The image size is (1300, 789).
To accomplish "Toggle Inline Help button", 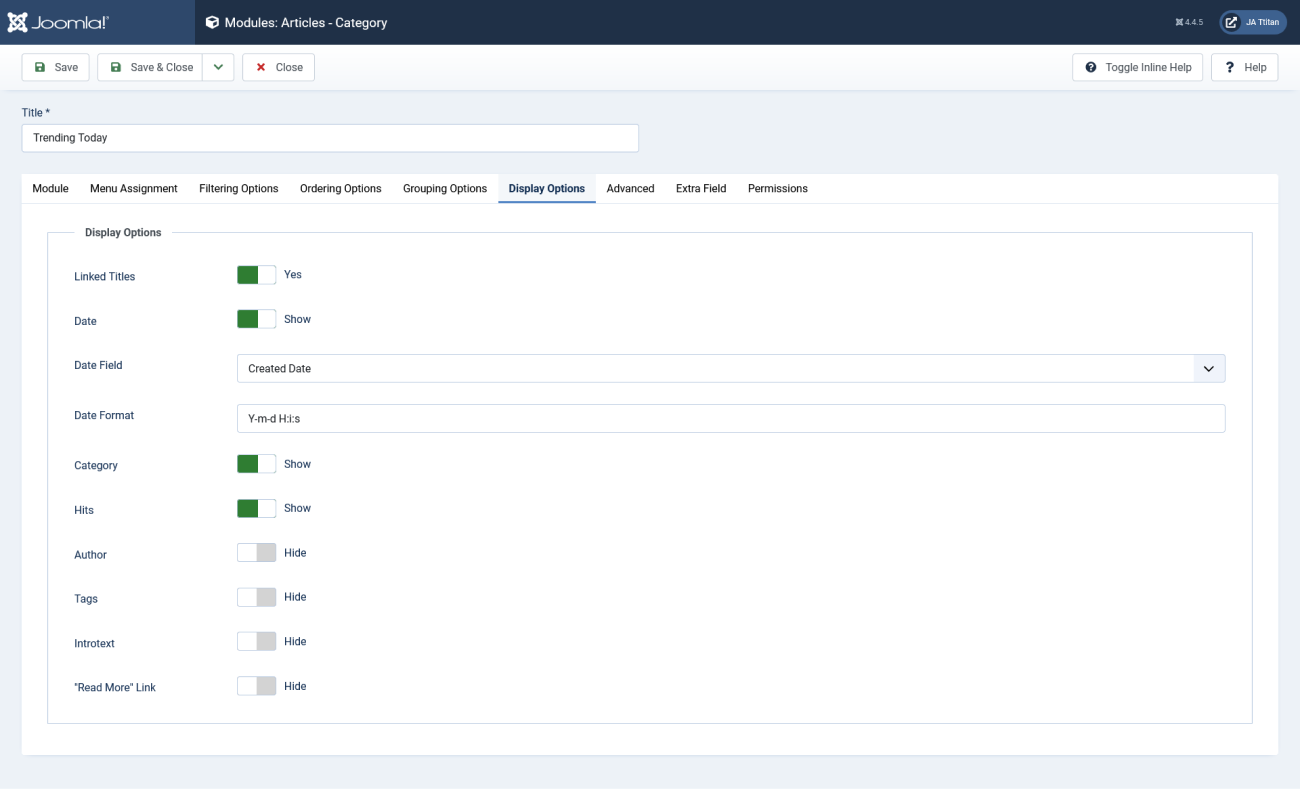I will (x=1138, y=67).
